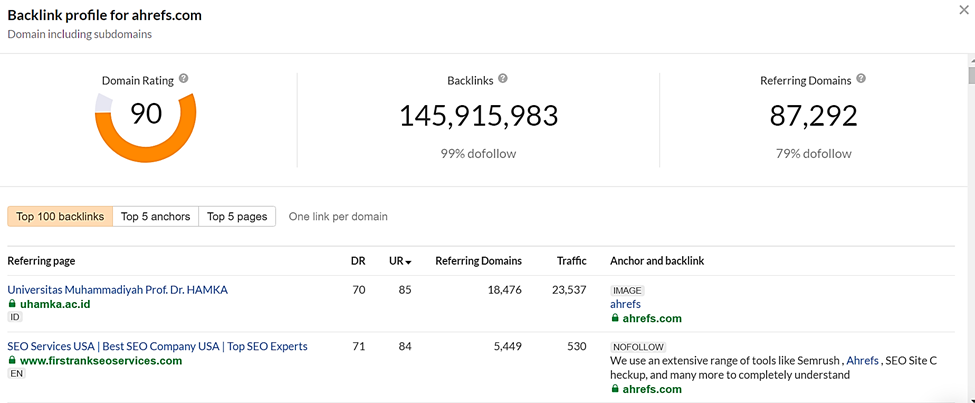Click the NOFOLLOW badge

pyautogui.click(x=638, y=347)
